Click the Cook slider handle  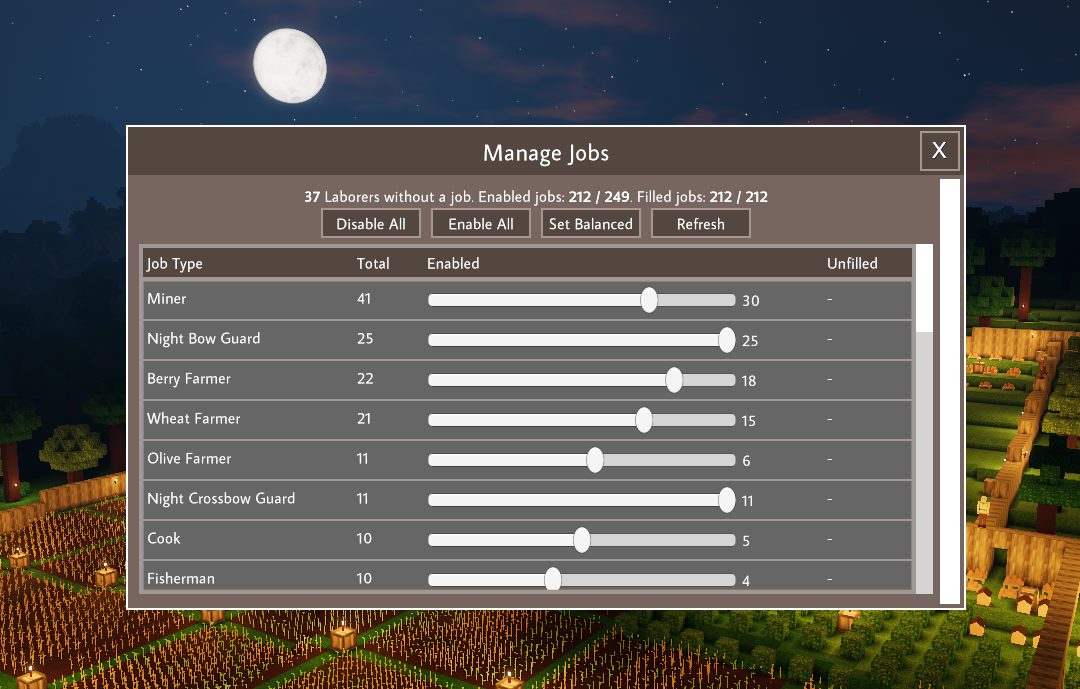coord(582,540)
